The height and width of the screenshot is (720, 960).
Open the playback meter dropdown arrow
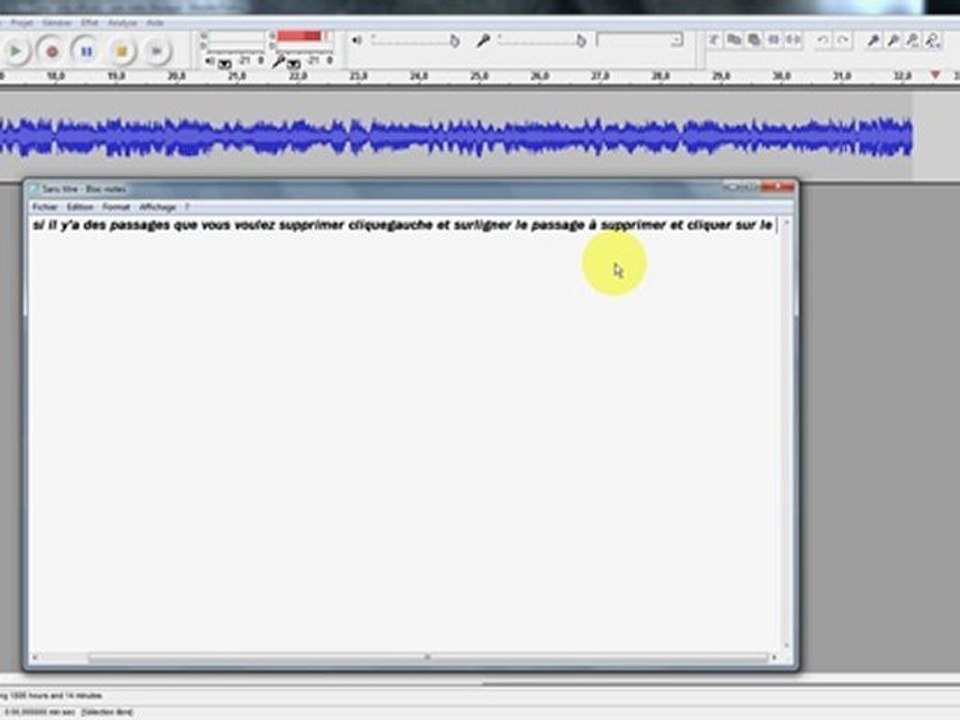(x=225, y=64)
